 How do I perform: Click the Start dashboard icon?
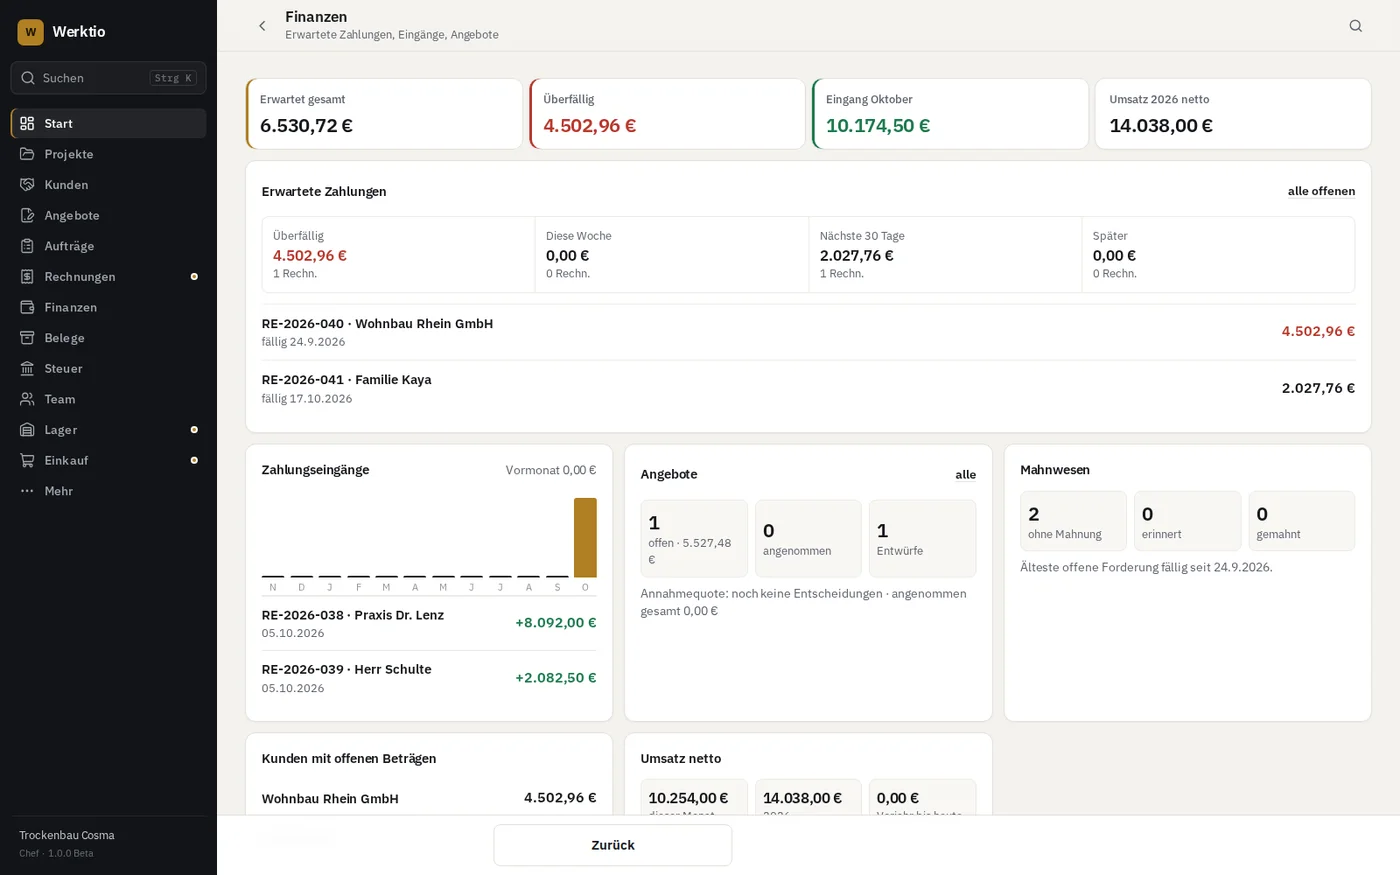point(27,123)
